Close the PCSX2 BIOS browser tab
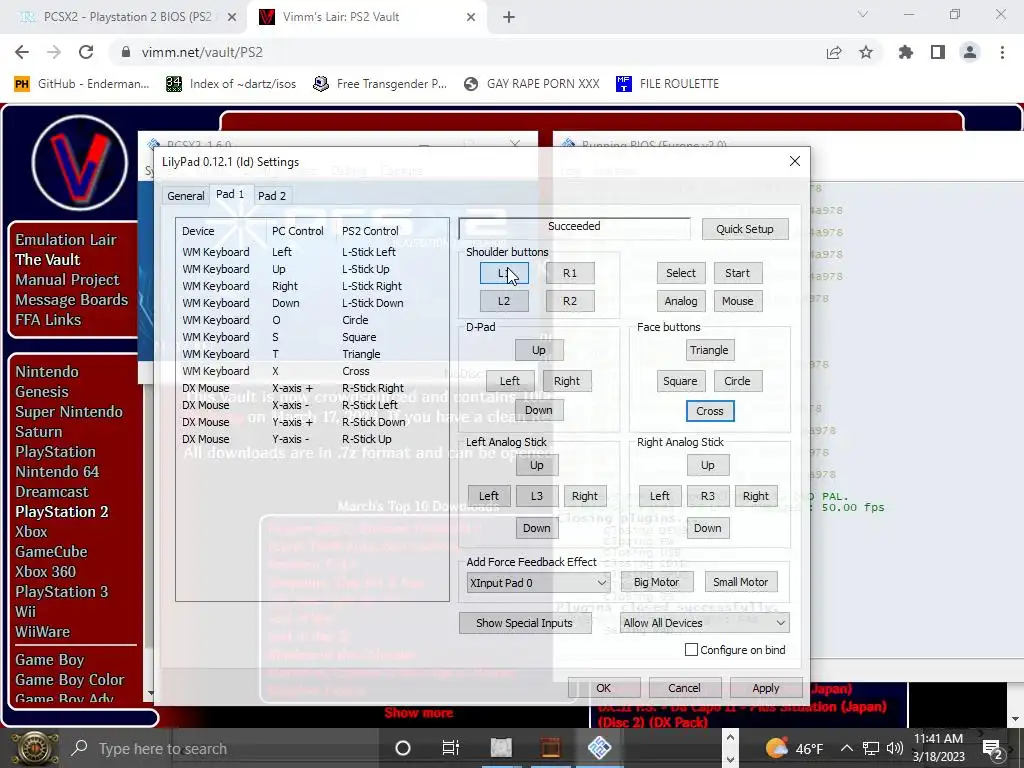Image resolution: width=1024 pixels, height=768 pixels. tap(232, 17)
